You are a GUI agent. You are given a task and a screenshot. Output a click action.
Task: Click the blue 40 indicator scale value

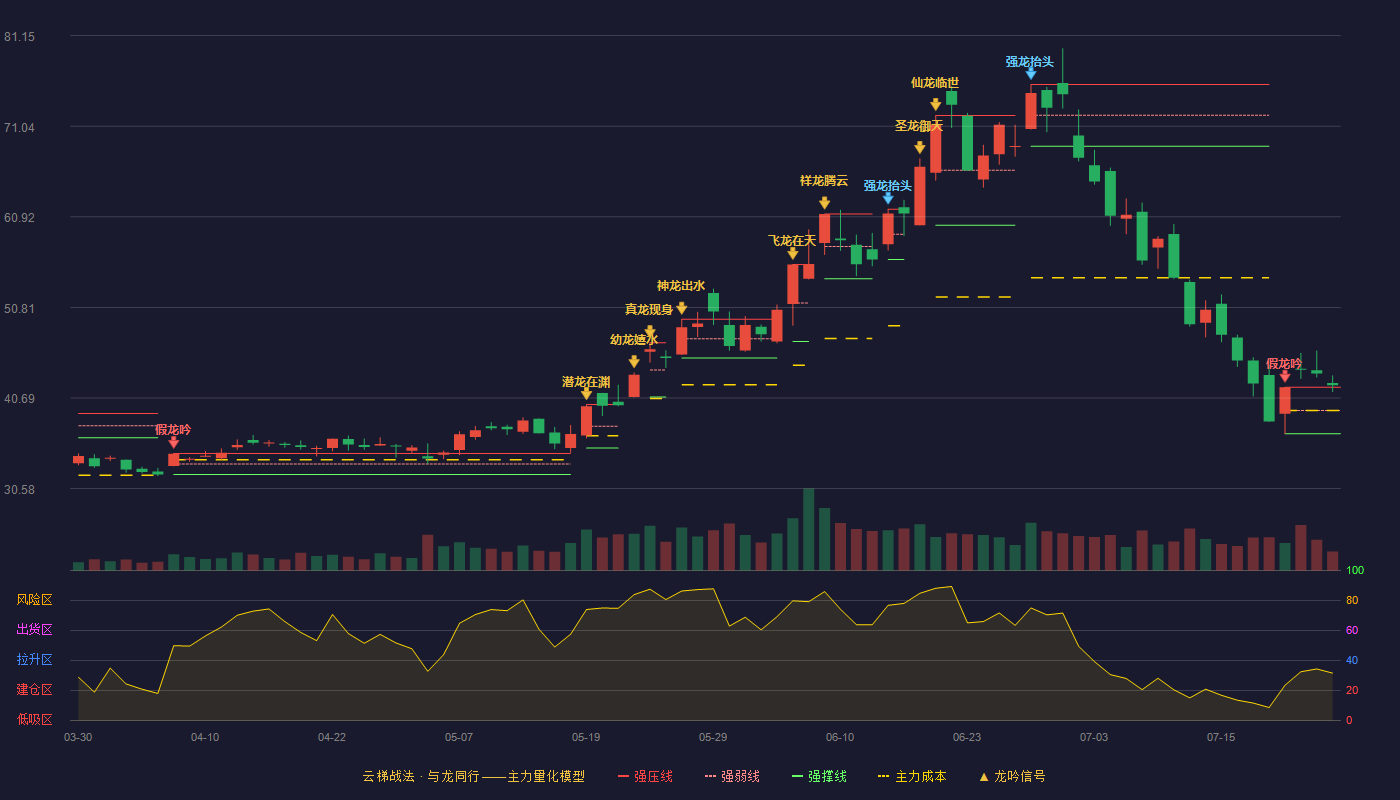click(x=1352, y=661)
